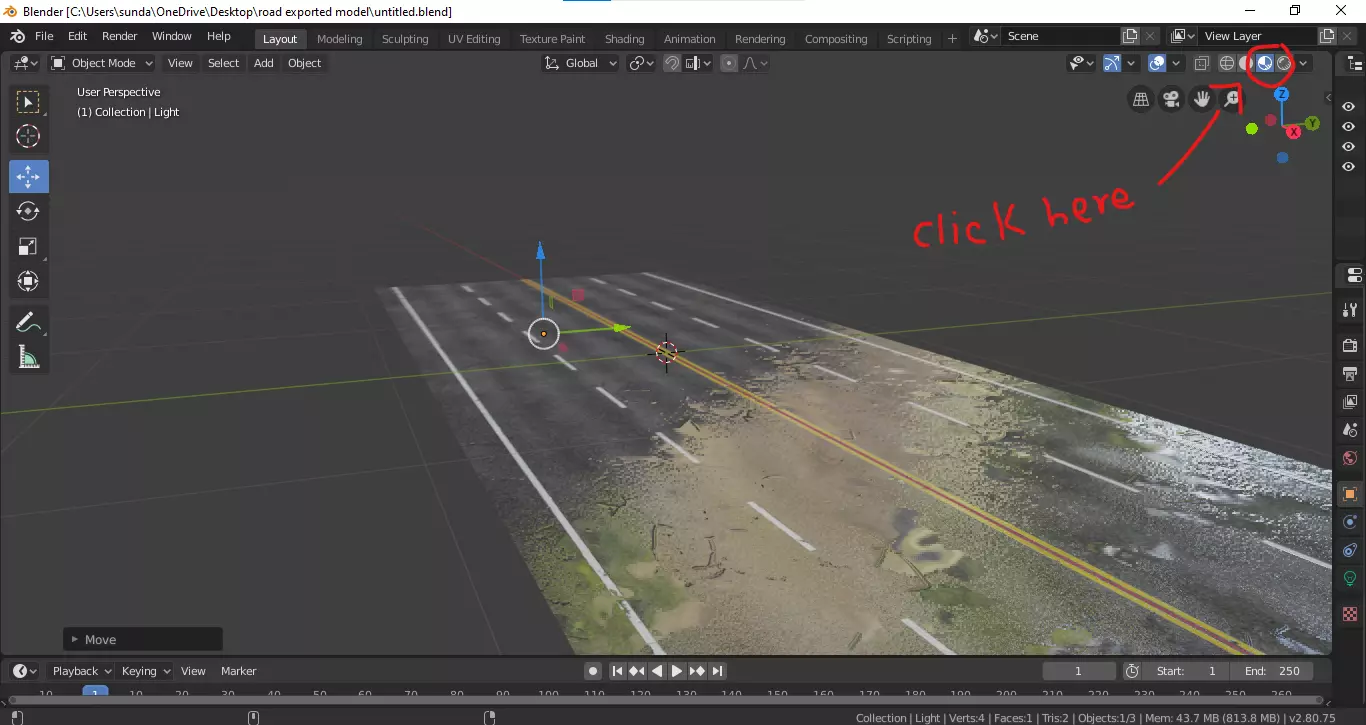Viewport: 1366px width, 725px height.
Task: Open Render properties tab
Action: [x=1350, y=346]
